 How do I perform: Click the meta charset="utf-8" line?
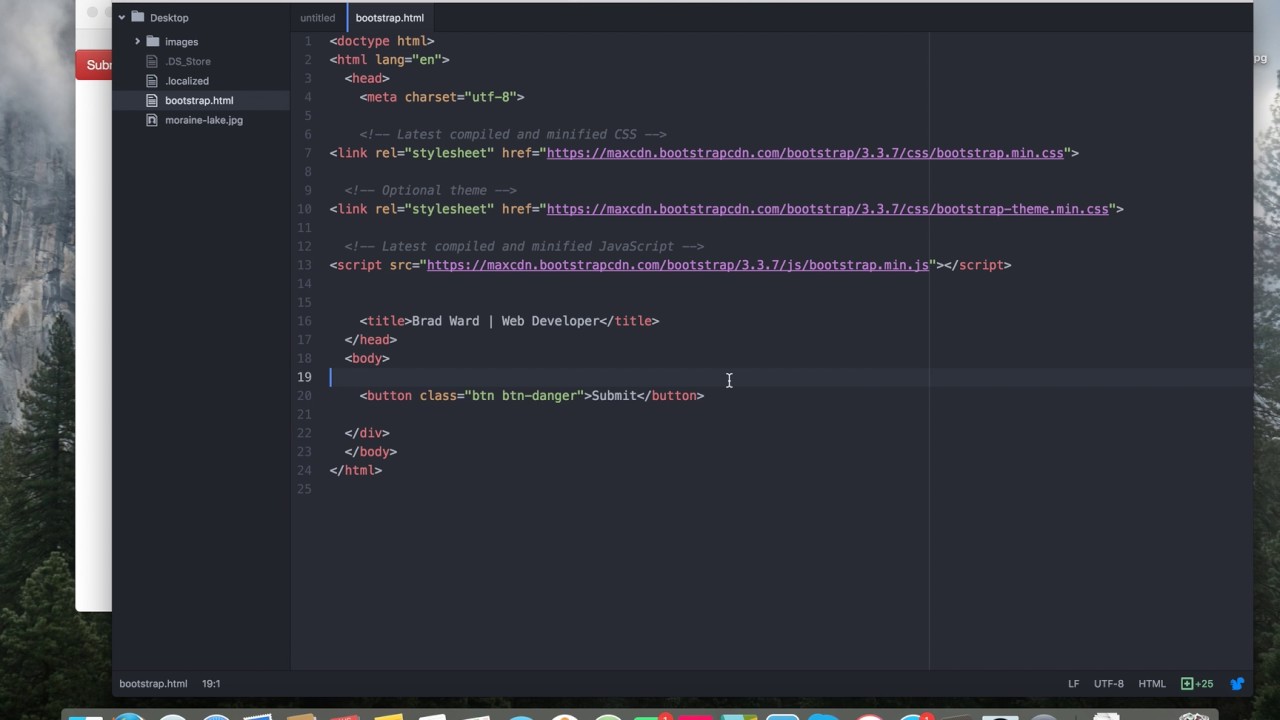442,97
